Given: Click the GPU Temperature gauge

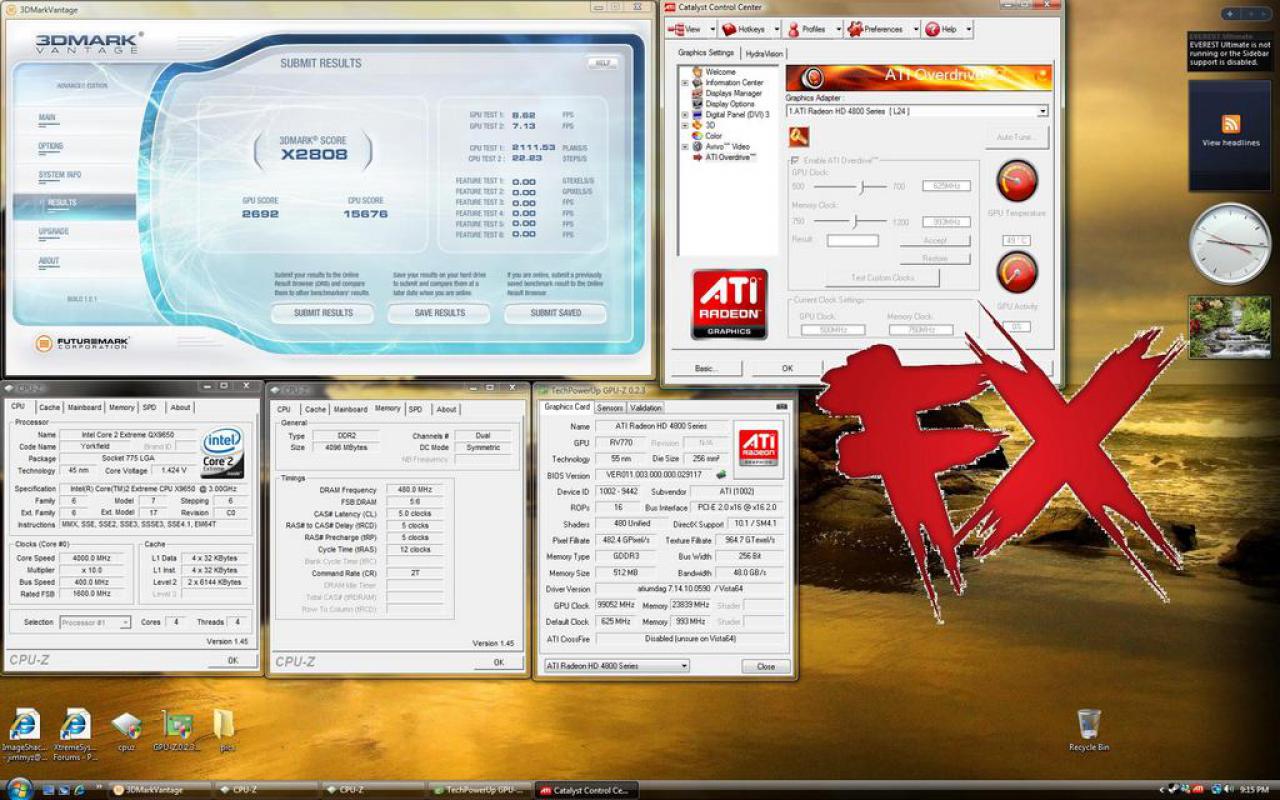Looking at the screenshot, I should (x=1017, y=181).
